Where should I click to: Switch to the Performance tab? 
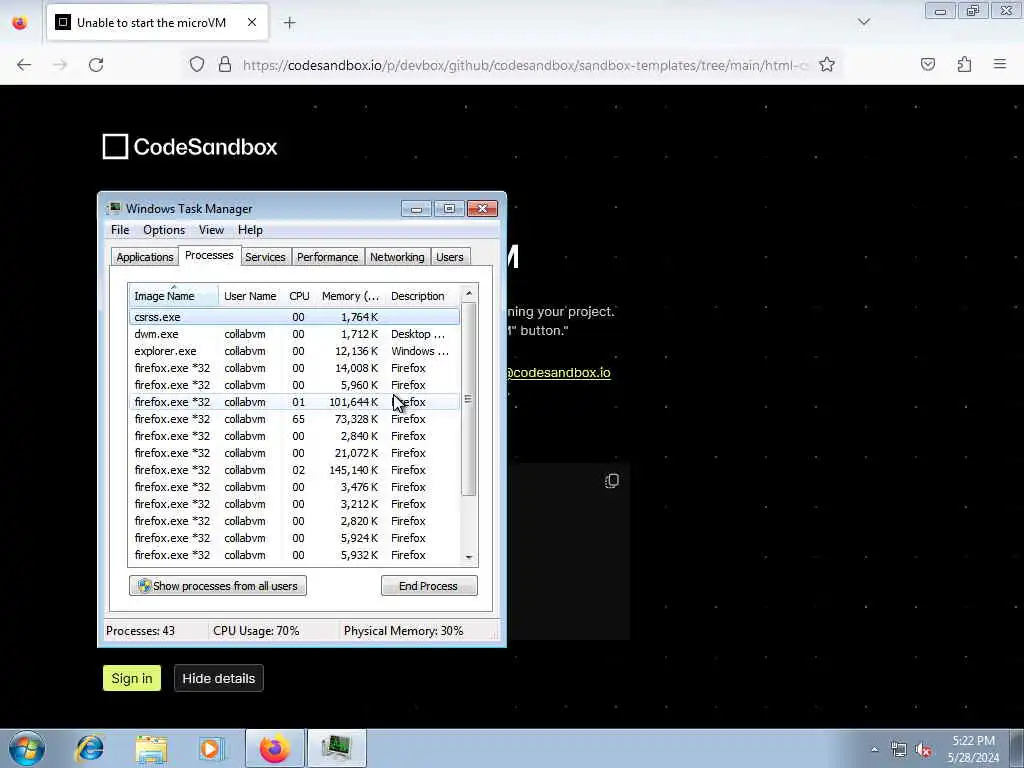pyautogui.click(x=327, y=257)
